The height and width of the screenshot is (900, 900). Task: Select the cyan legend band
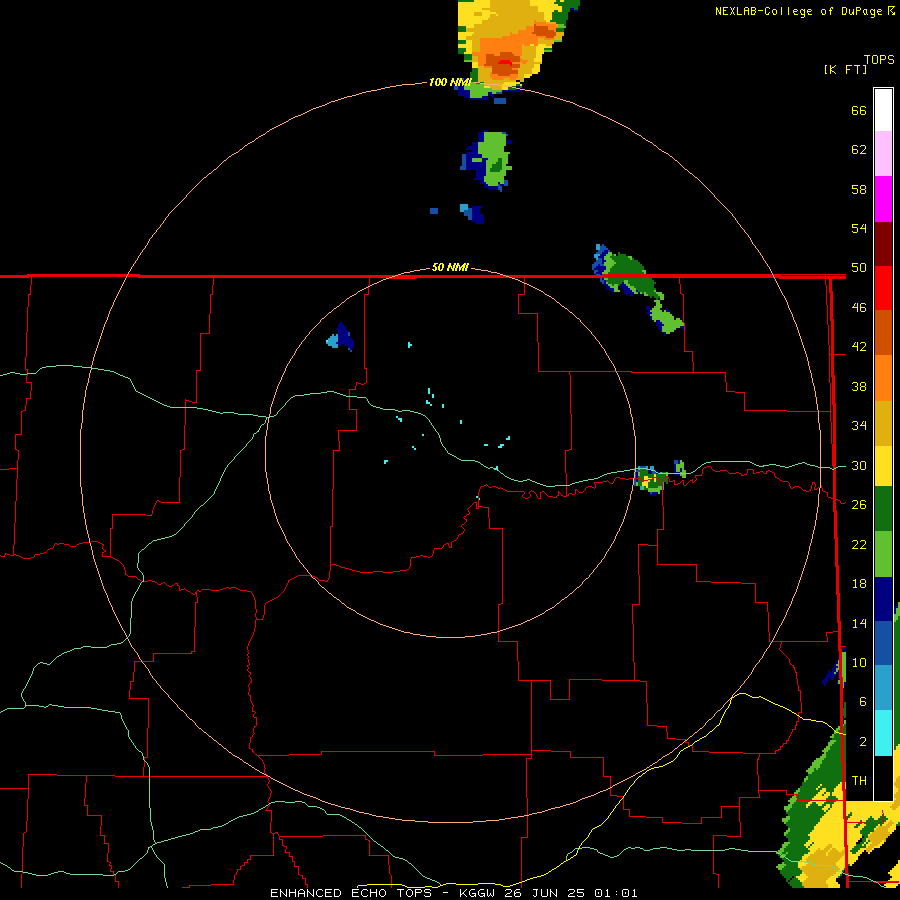[x=883, y=733]
